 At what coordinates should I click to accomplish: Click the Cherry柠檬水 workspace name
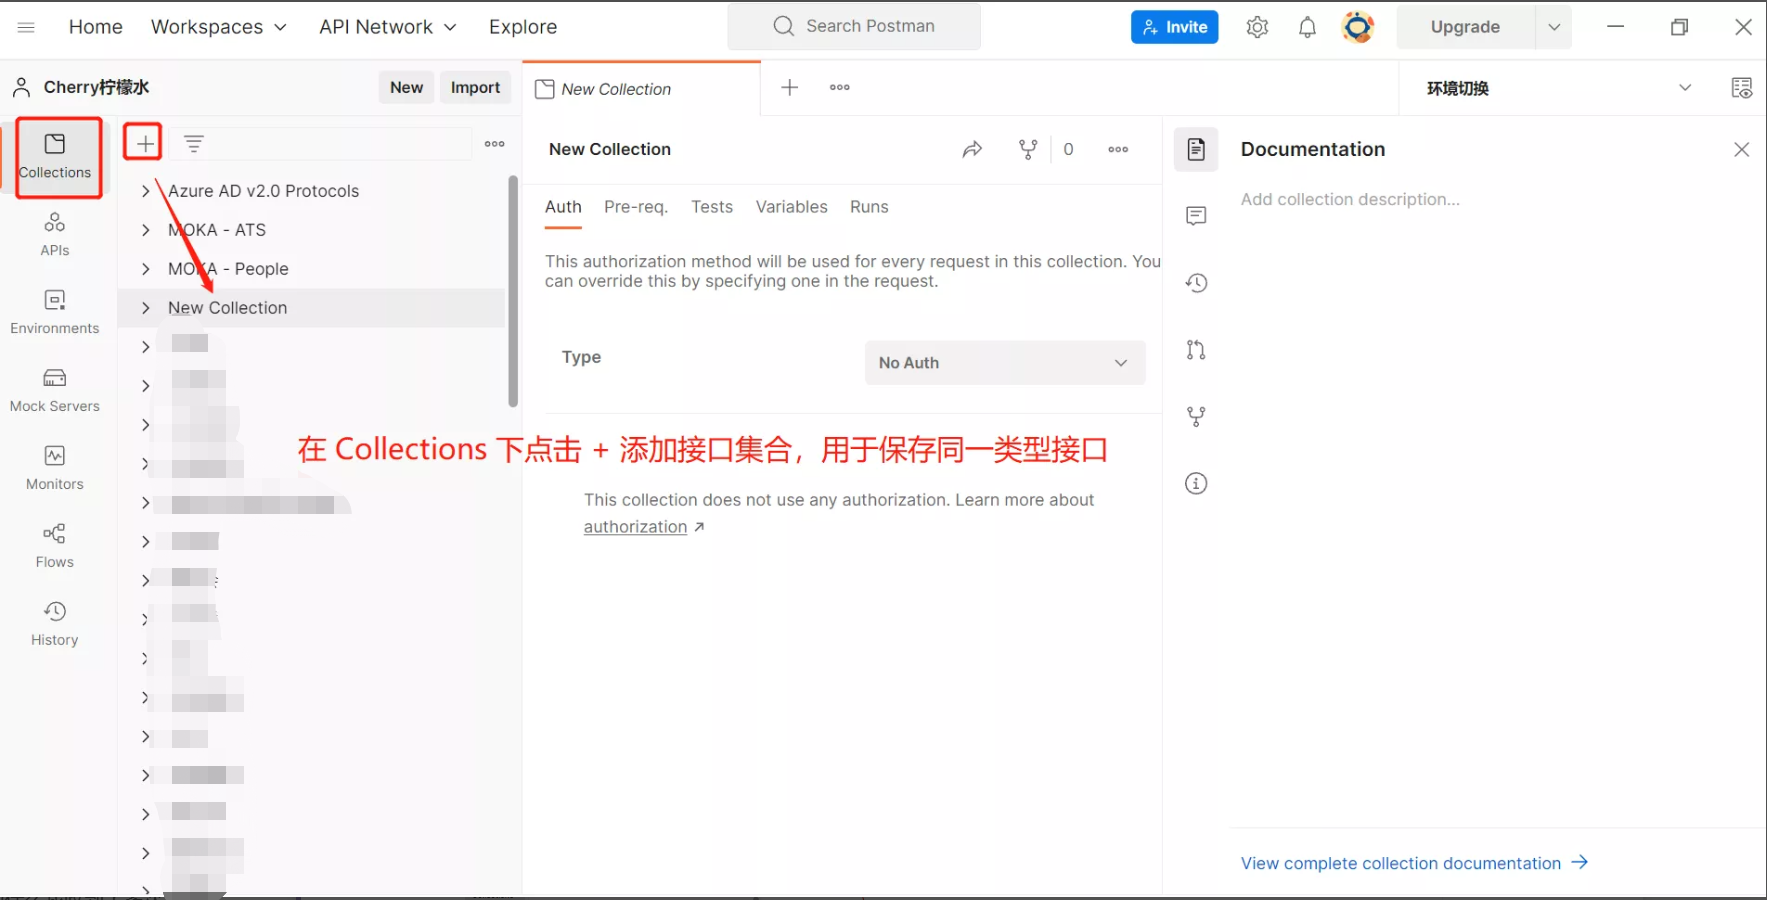96,87
